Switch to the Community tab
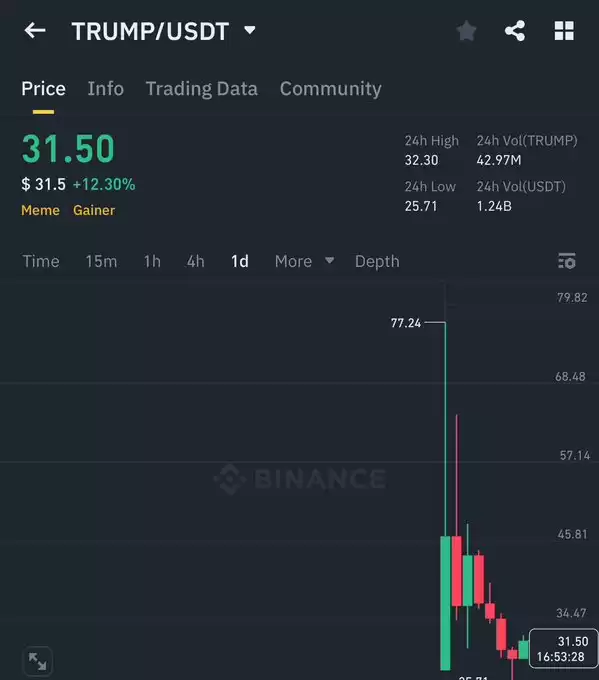The width and height of the screenshot is (599, 680). [x=331, y=89]
